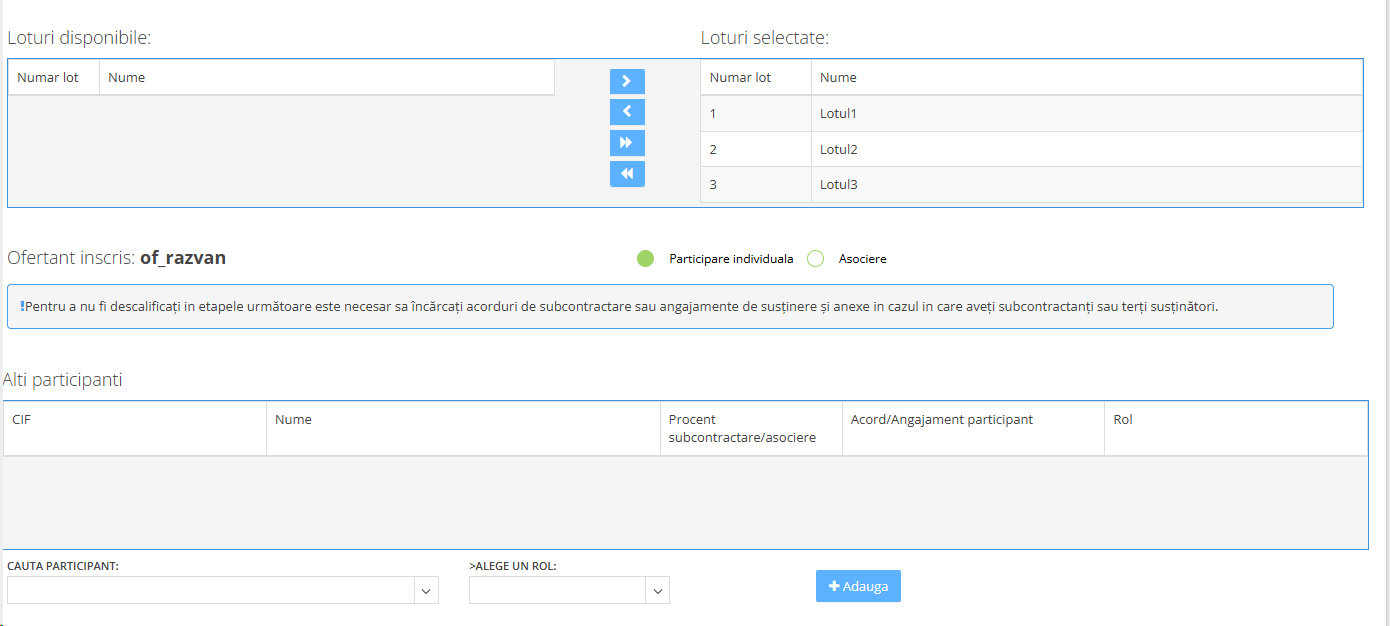This screenshot has height=626, width=1390.
Task: Click the move all lots right double-arrow
Action: [x=627, y=143]
